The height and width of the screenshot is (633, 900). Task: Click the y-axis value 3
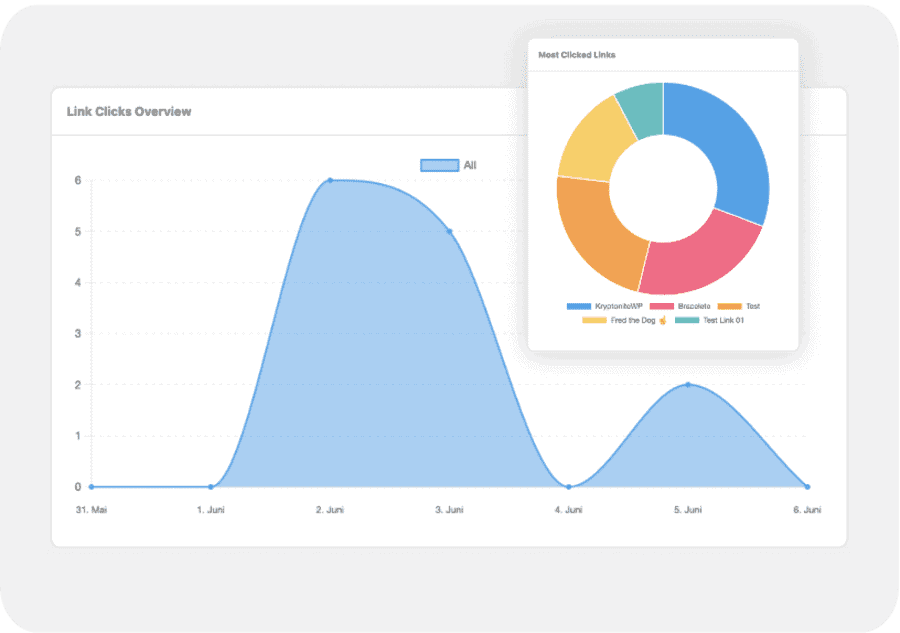(x=77, y=333)
